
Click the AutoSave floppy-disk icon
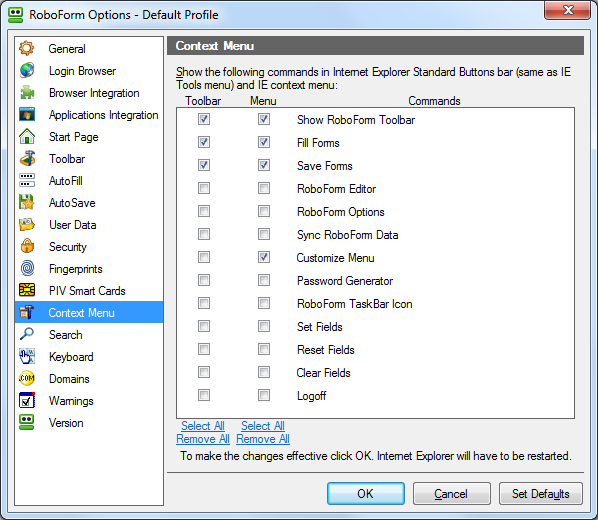27,203
